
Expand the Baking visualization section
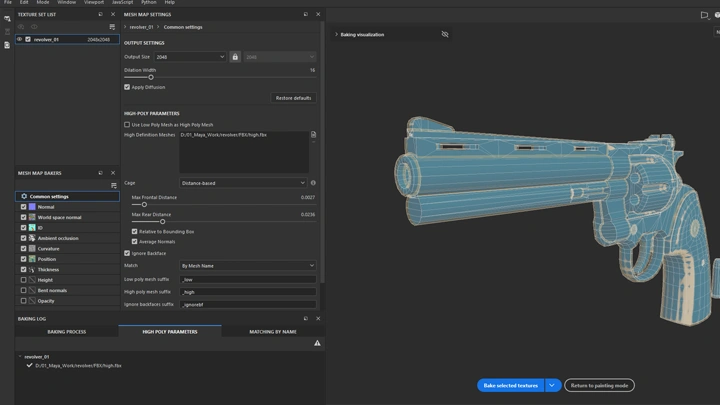(x=336, y=34)
